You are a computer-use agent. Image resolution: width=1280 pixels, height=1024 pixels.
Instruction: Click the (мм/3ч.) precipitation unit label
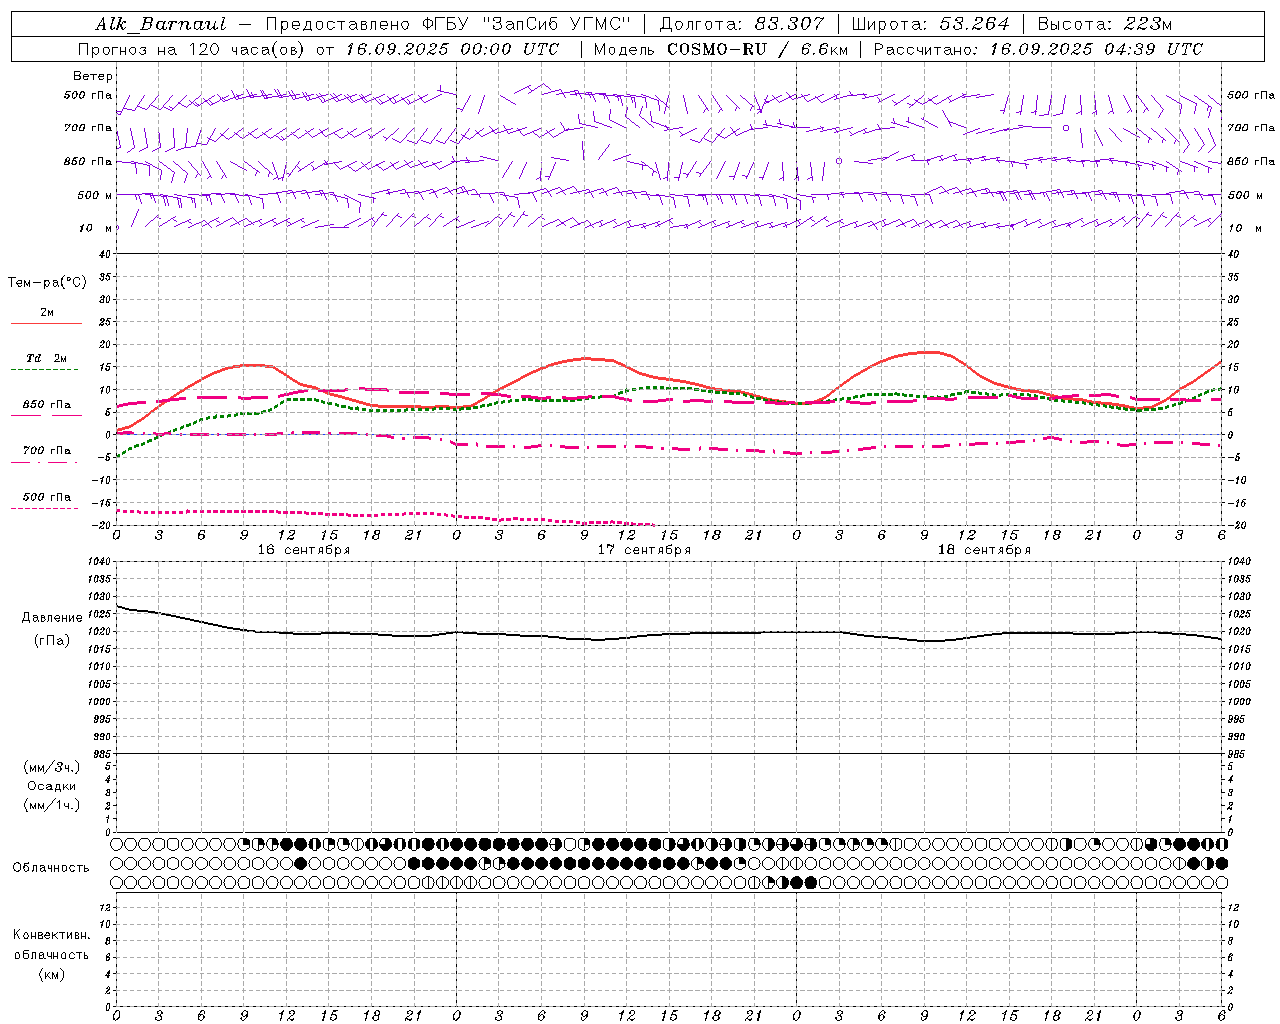(52, 767)
